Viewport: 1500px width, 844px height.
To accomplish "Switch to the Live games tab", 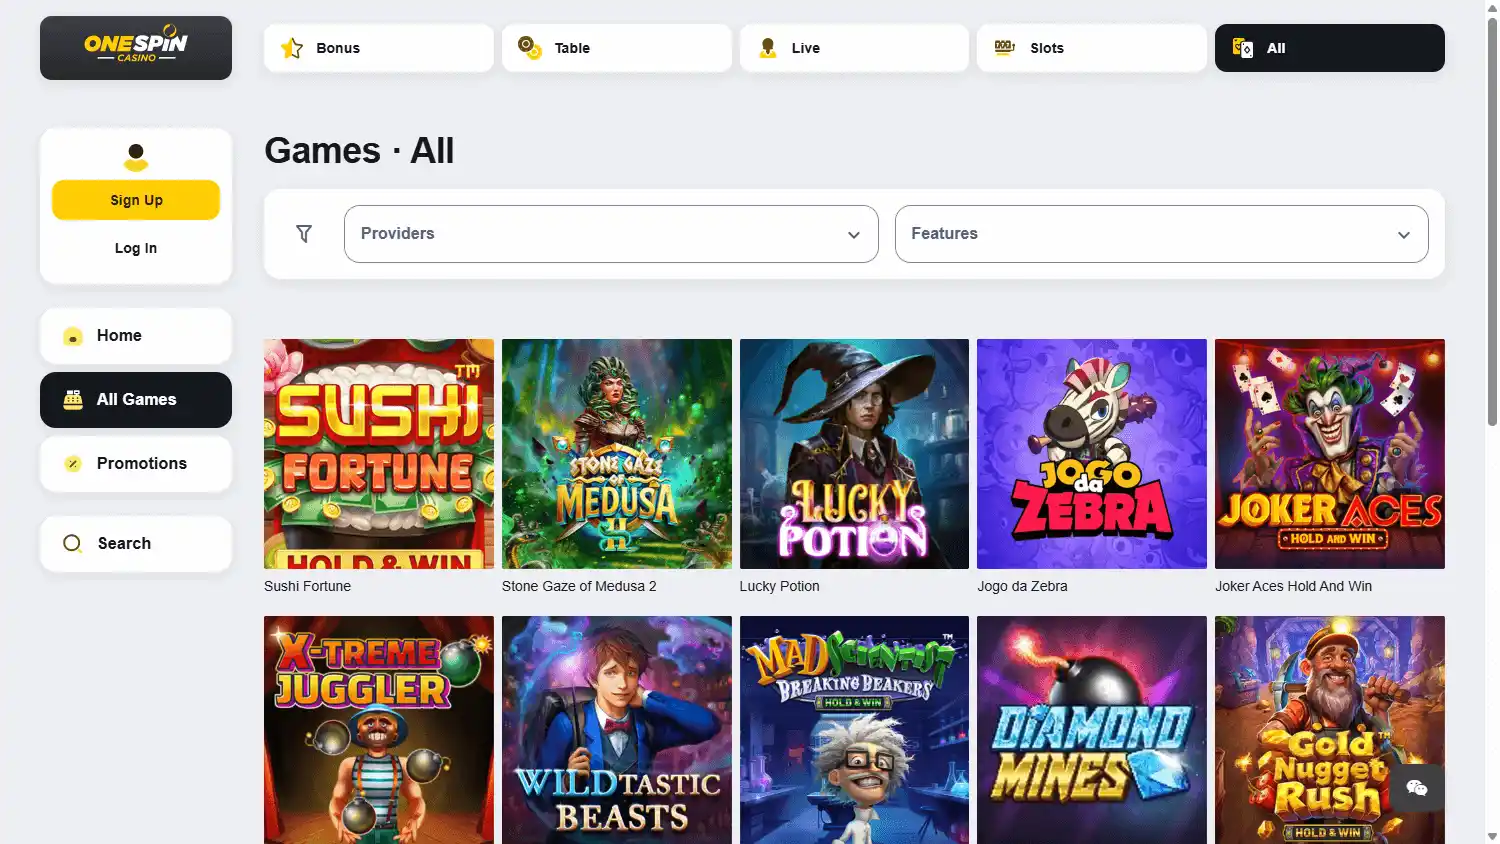I will 855,48.
